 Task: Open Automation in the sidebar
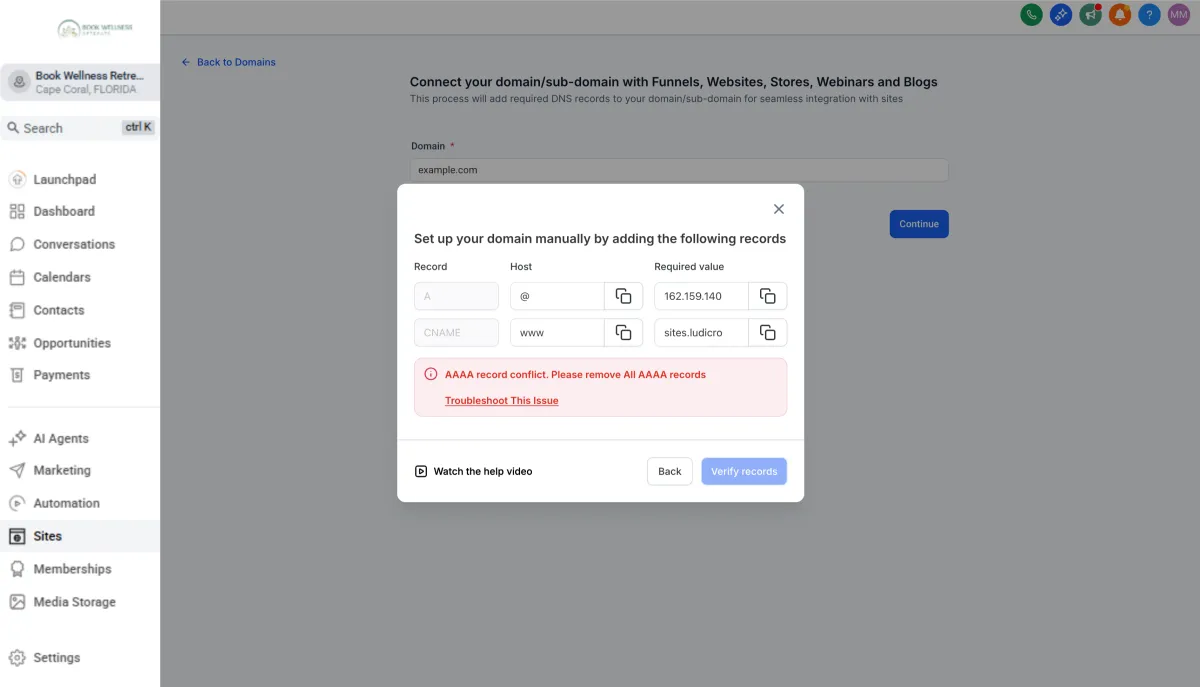click(x=66, y=503)
